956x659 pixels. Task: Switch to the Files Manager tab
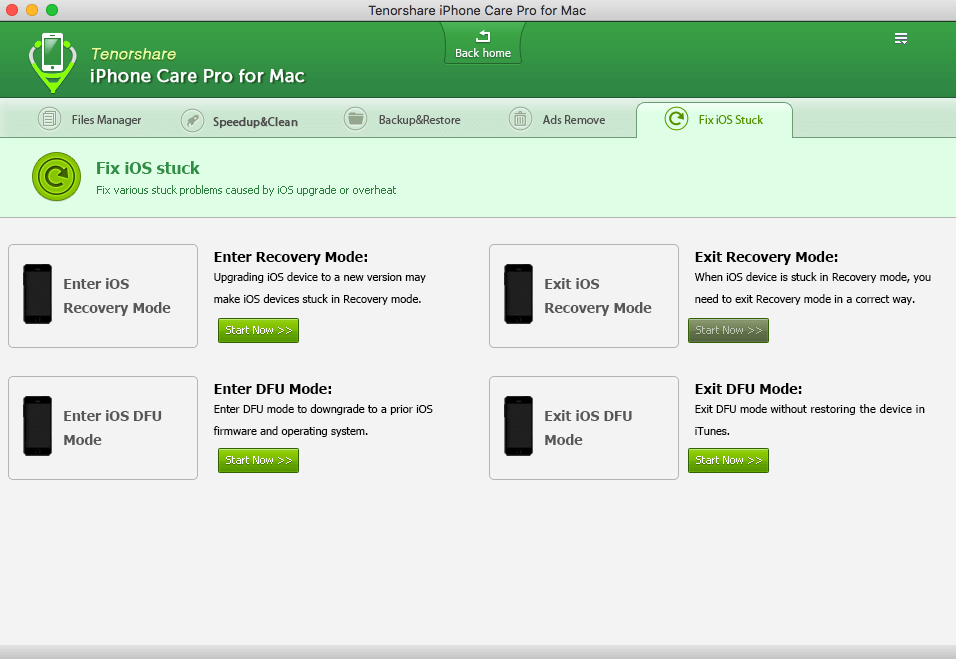(106, 119)
